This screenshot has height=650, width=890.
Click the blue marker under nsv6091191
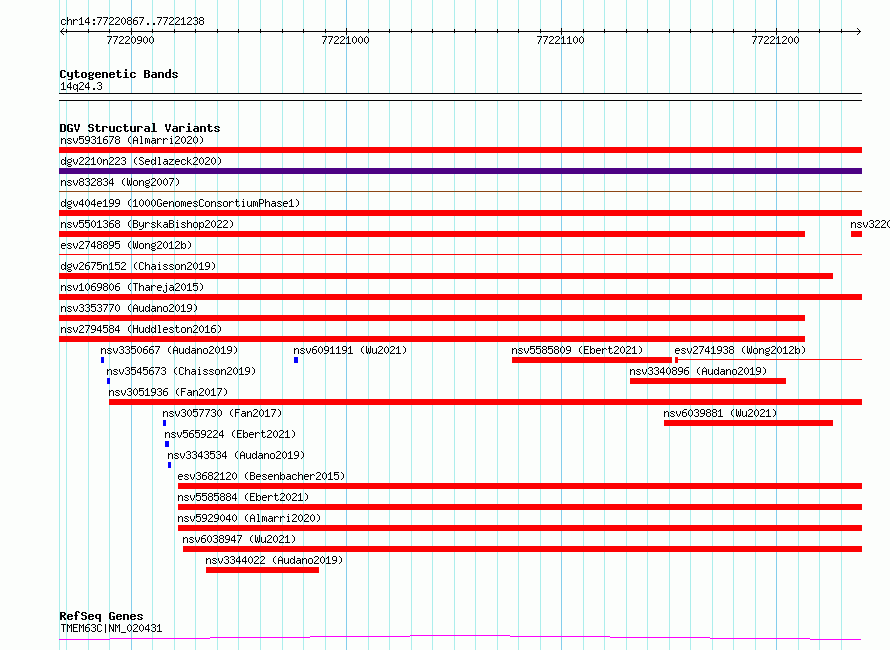click(296, 360)
